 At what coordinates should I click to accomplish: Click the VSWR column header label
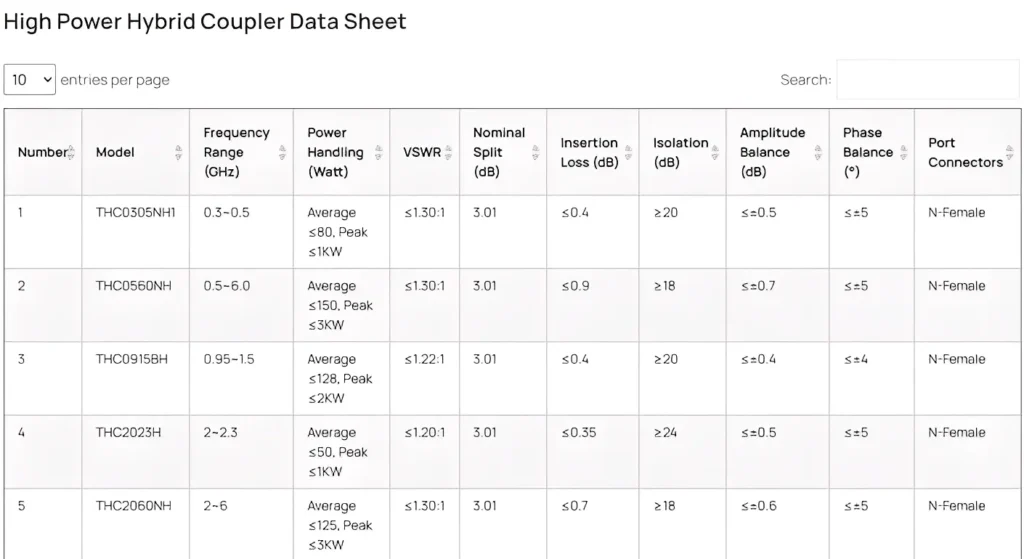click(420, 152)
